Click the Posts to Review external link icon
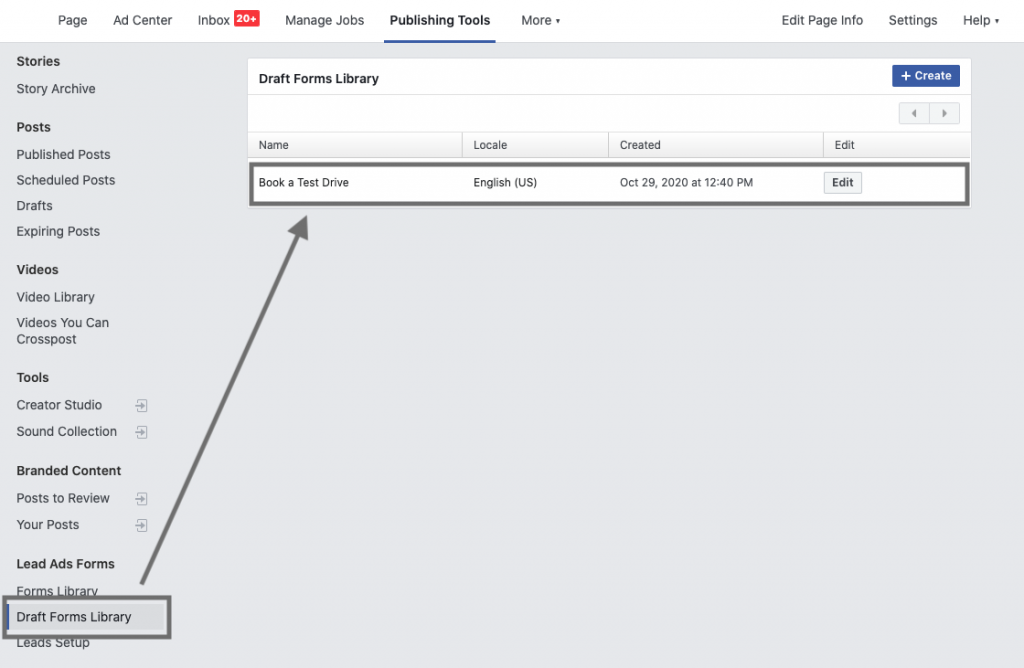This screenshot has width=1024, height=668. [141, 499]
